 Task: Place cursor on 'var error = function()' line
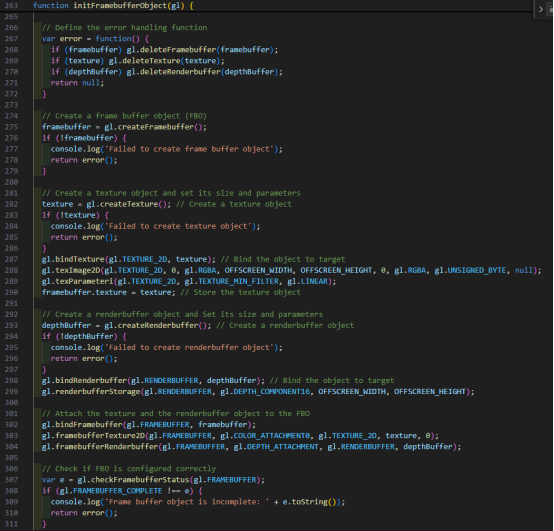pos(95,39)
